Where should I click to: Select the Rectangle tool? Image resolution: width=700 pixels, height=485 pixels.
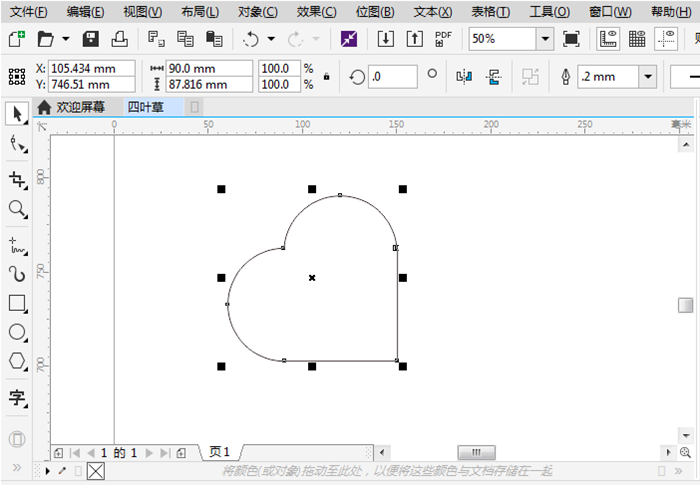click(17, 303)
